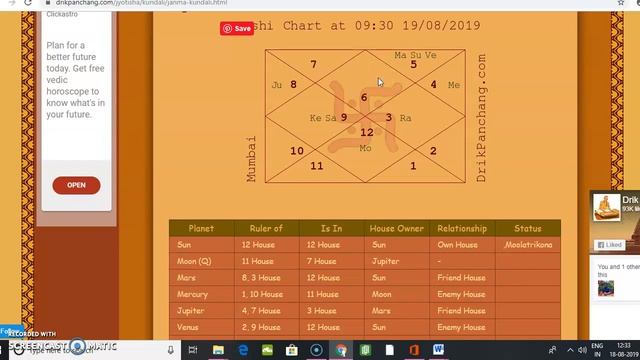Click the Status column header
Image resolution: width=640 pixels, height=360 pixels.
528,229
